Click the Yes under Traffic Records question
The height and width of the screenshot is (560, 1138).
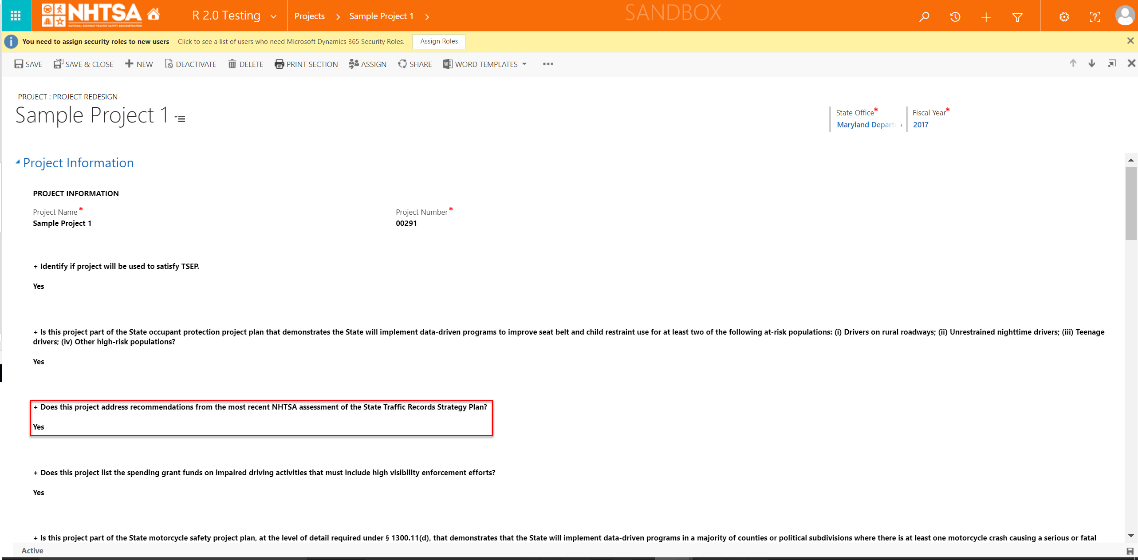click(x=38, y=427)
